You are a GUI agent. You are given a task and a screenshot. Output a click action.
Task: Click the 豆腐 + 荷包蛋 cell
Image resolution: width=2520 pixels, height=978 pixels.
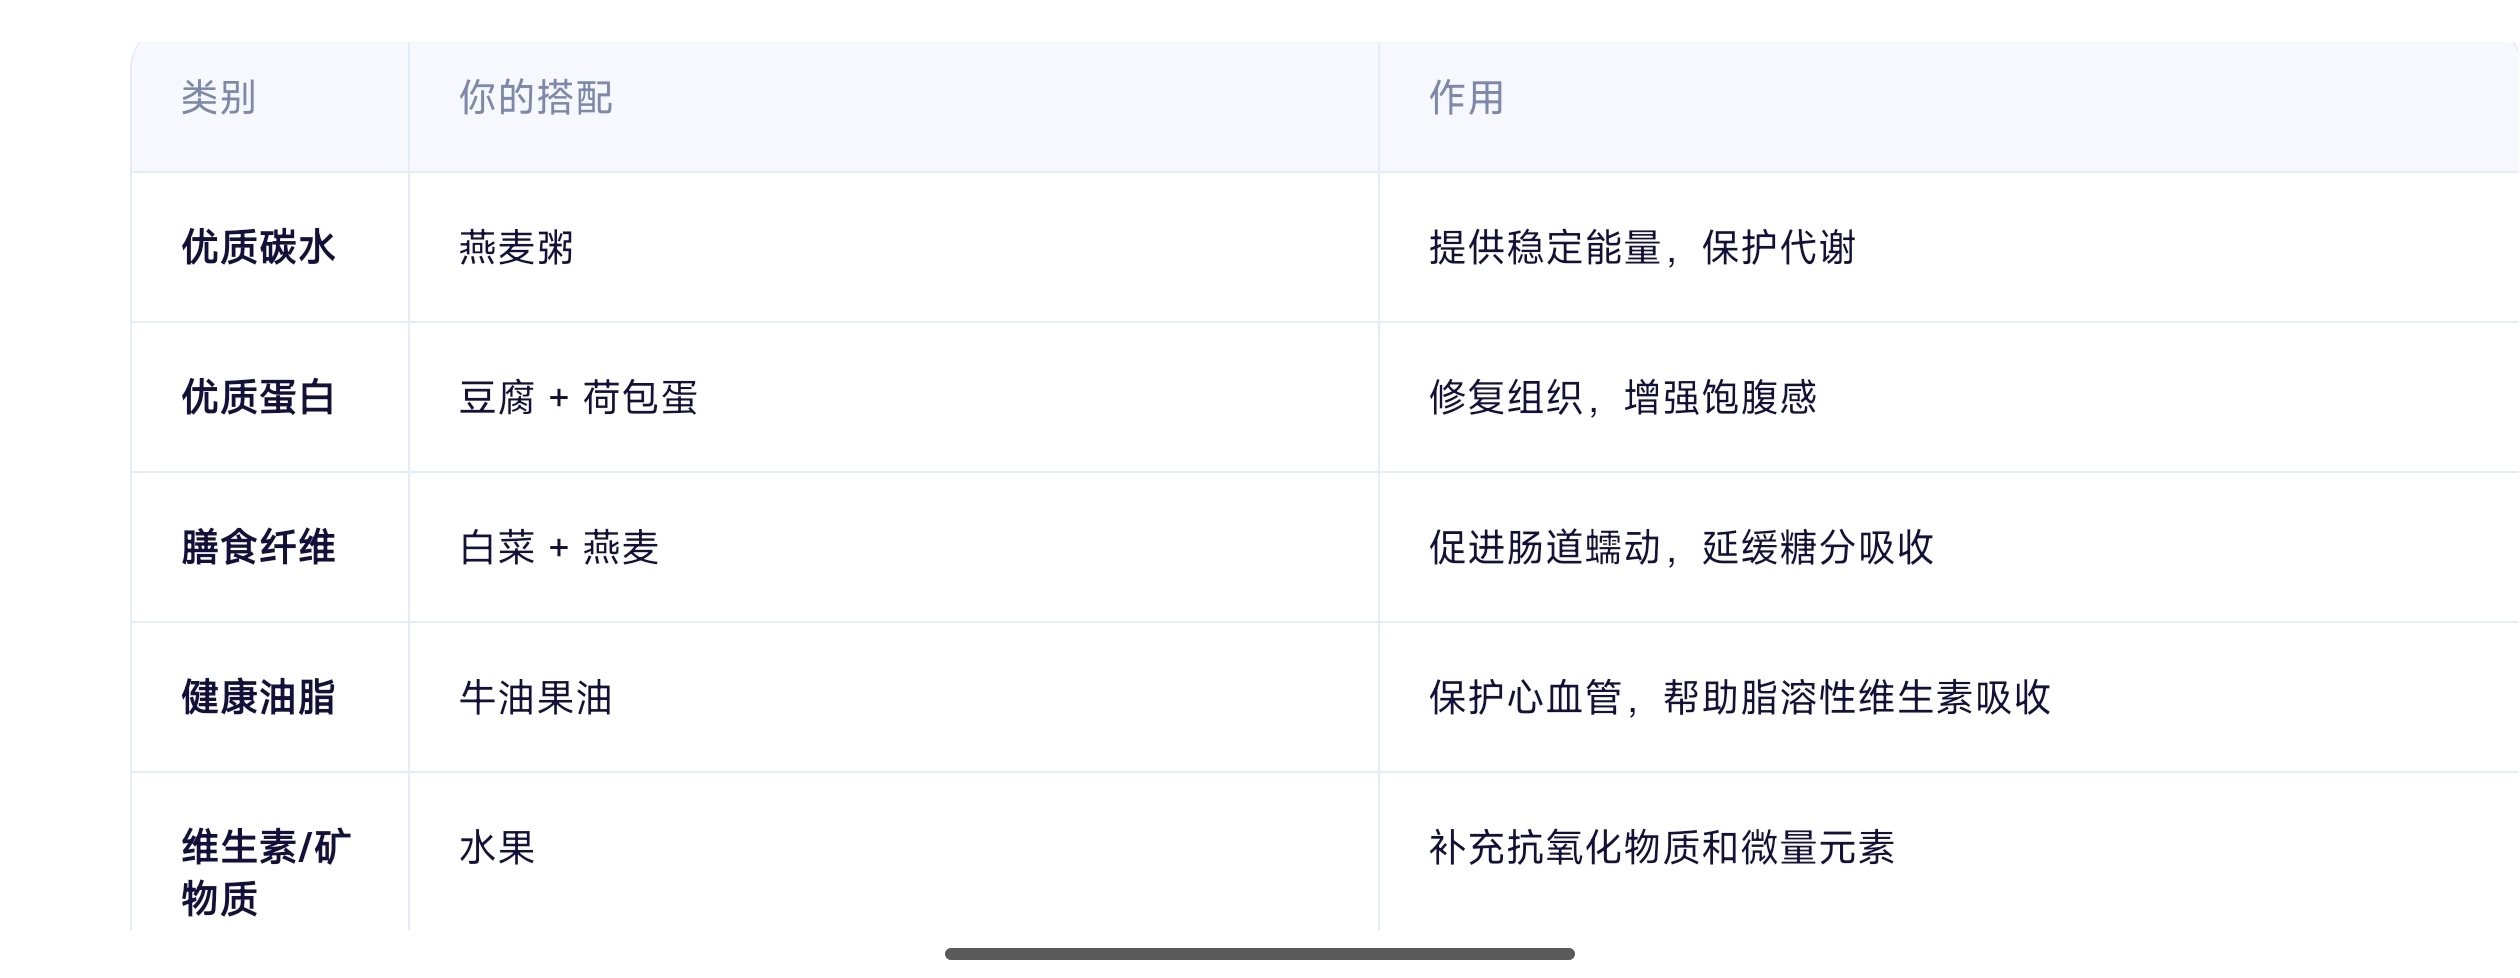(x=578, y=397)
